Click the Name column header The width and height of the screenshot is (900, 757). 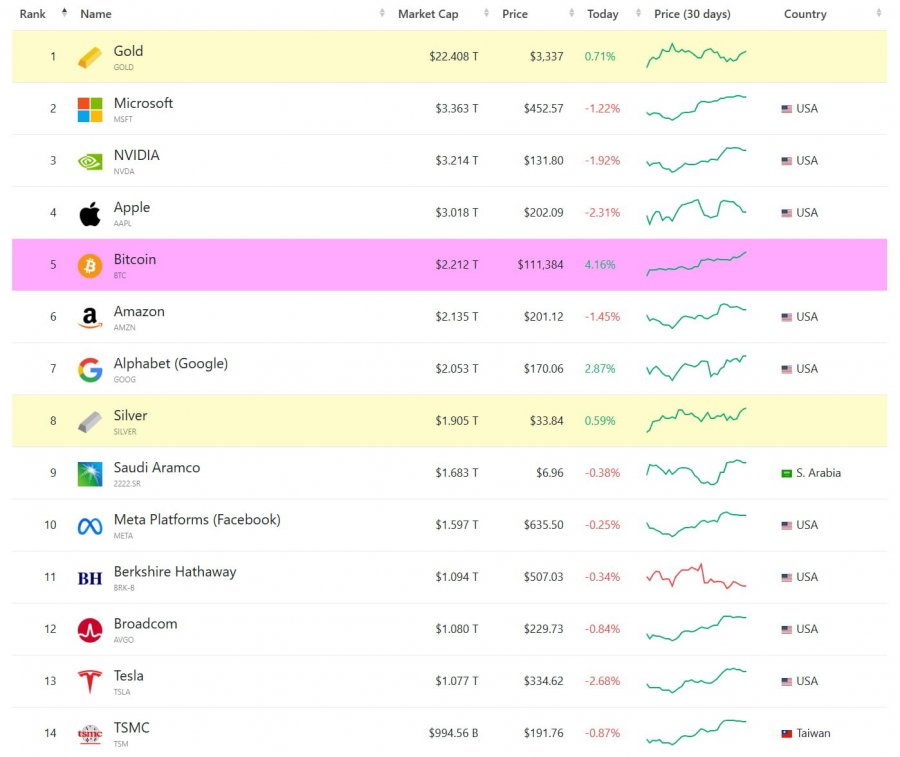[96, 14]
